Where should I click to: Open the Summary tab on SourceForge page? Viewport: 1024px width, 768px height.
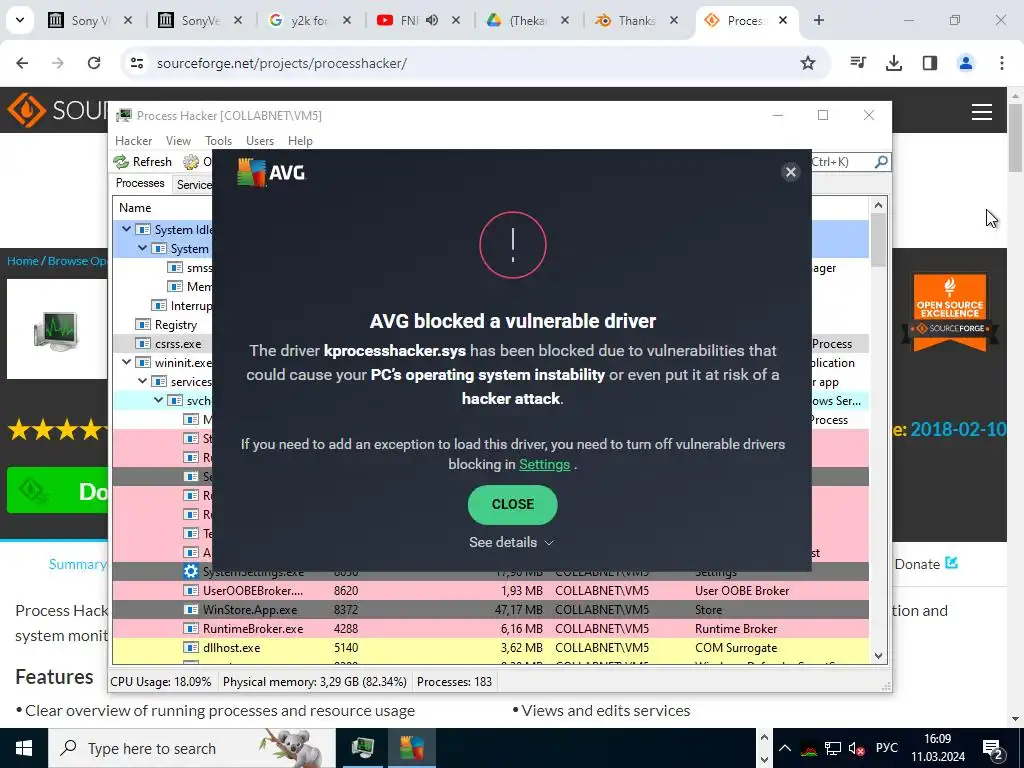pyautogui.click(x=77, y=564)
